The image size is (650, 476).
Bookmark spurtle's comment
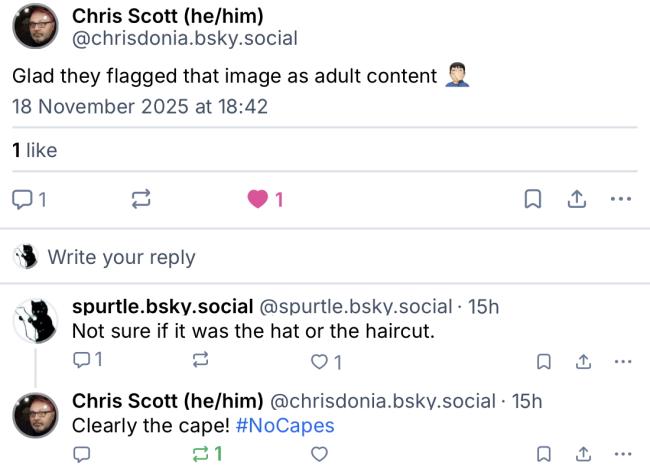542,361
